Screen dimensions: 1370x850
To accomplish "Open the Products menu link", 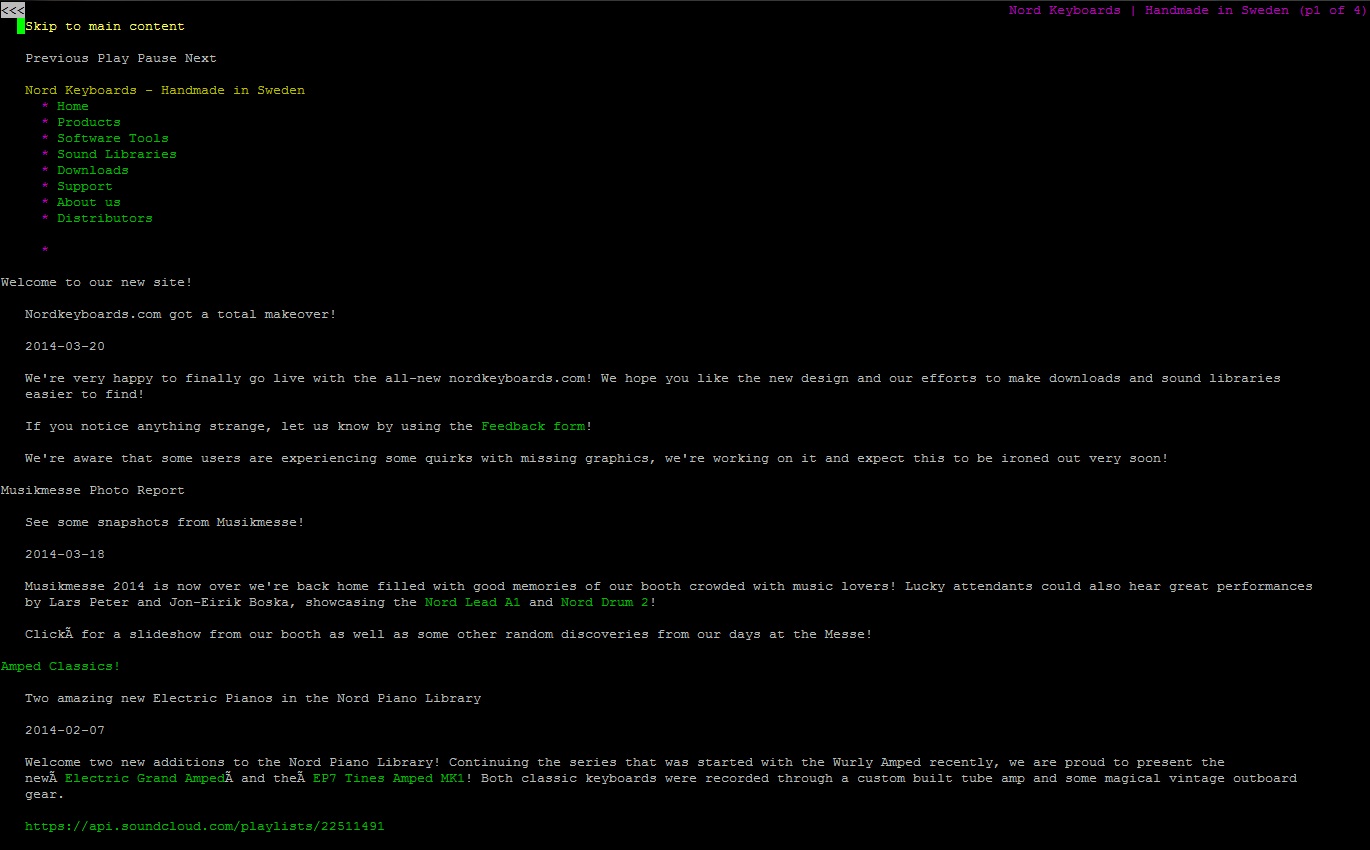I will [89, 122].
